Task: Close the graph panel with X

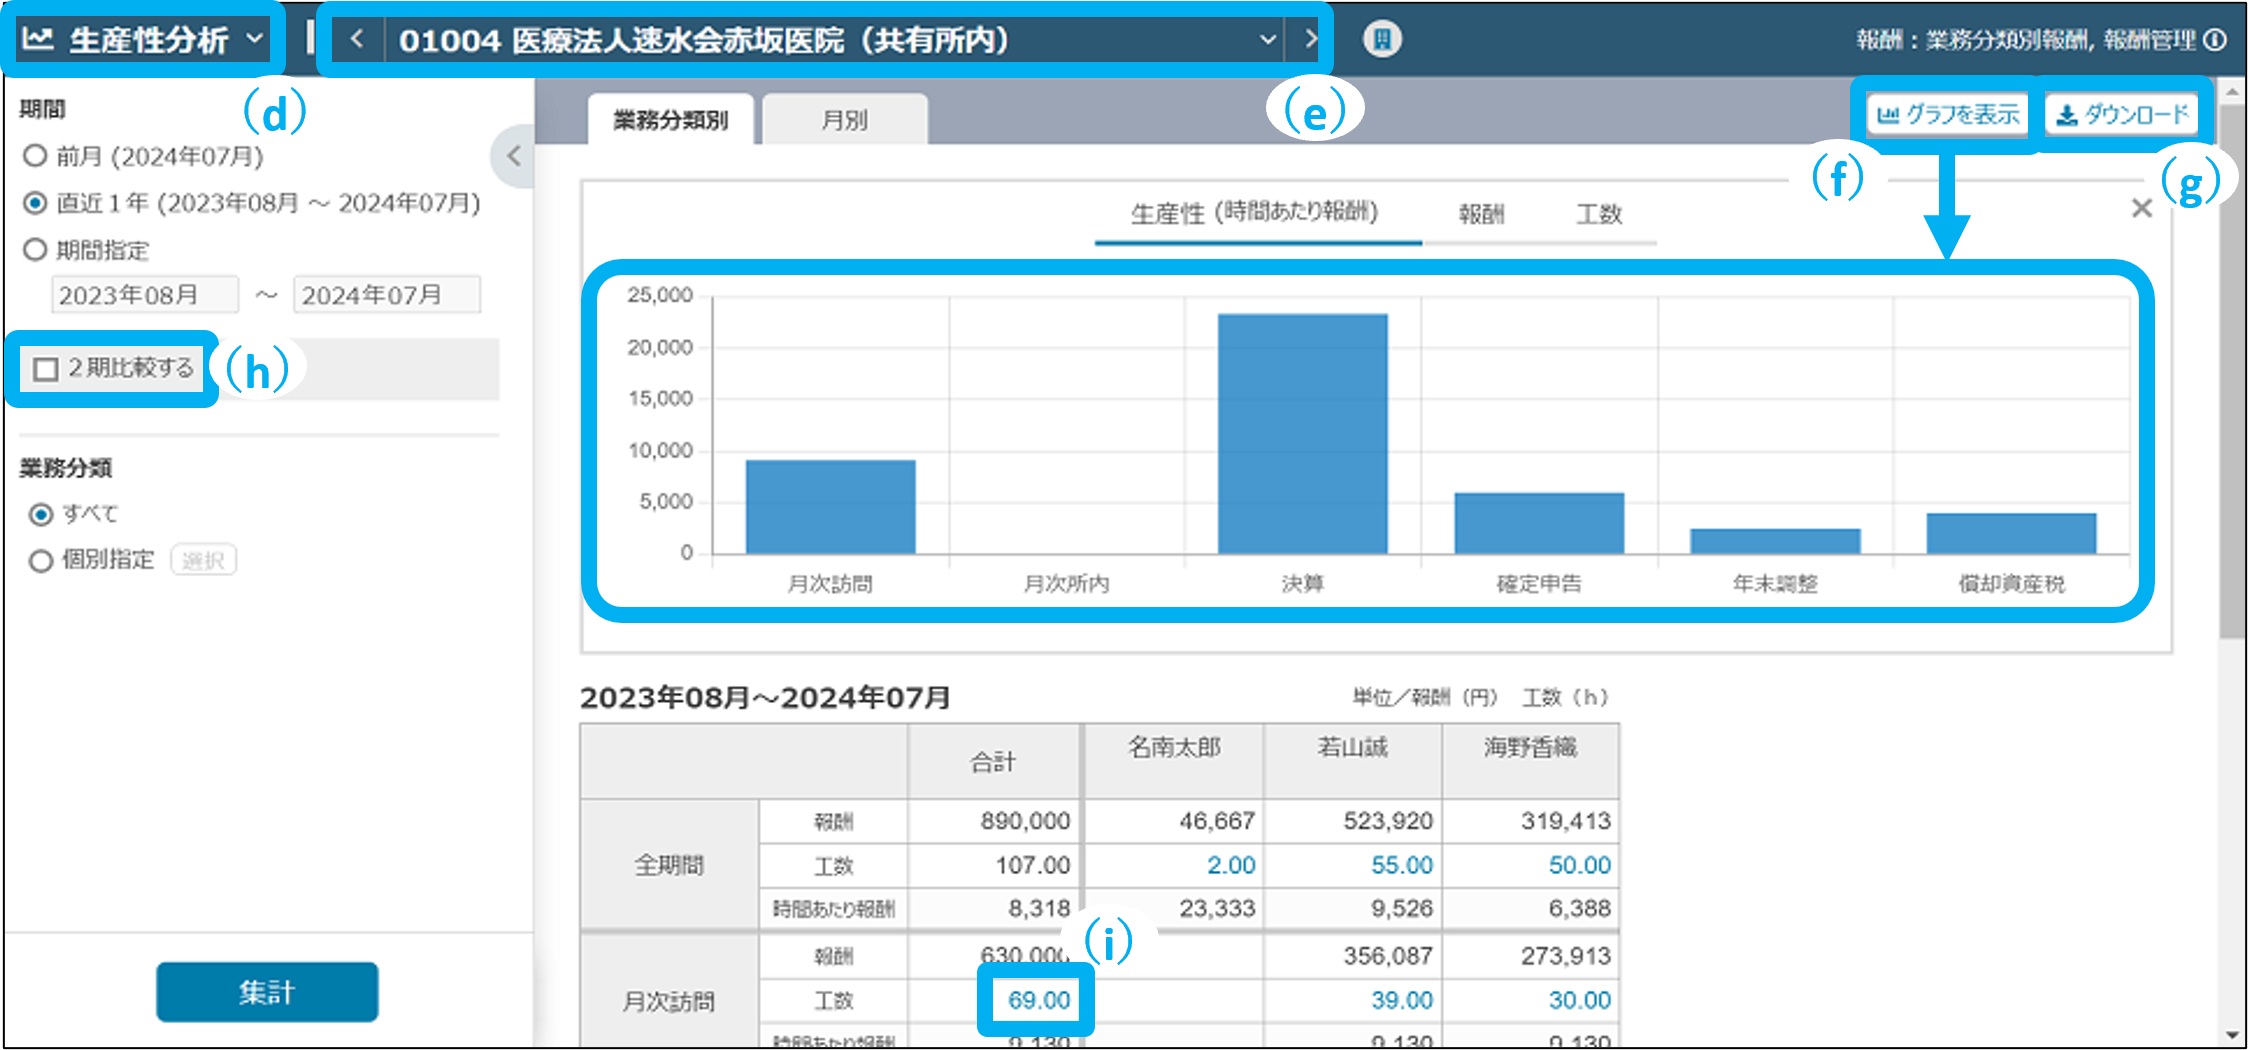Action: [2141, 208]
